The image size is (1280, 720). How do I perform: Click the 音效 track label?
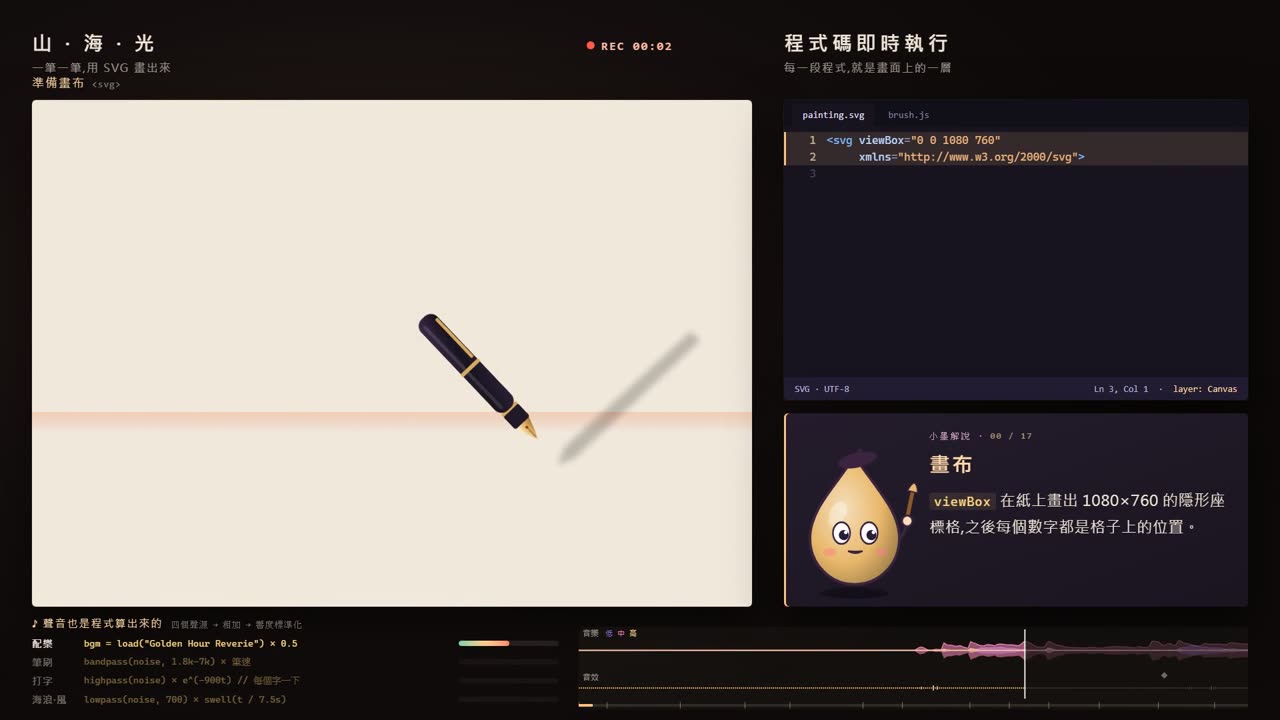click(x=590, y=677)
